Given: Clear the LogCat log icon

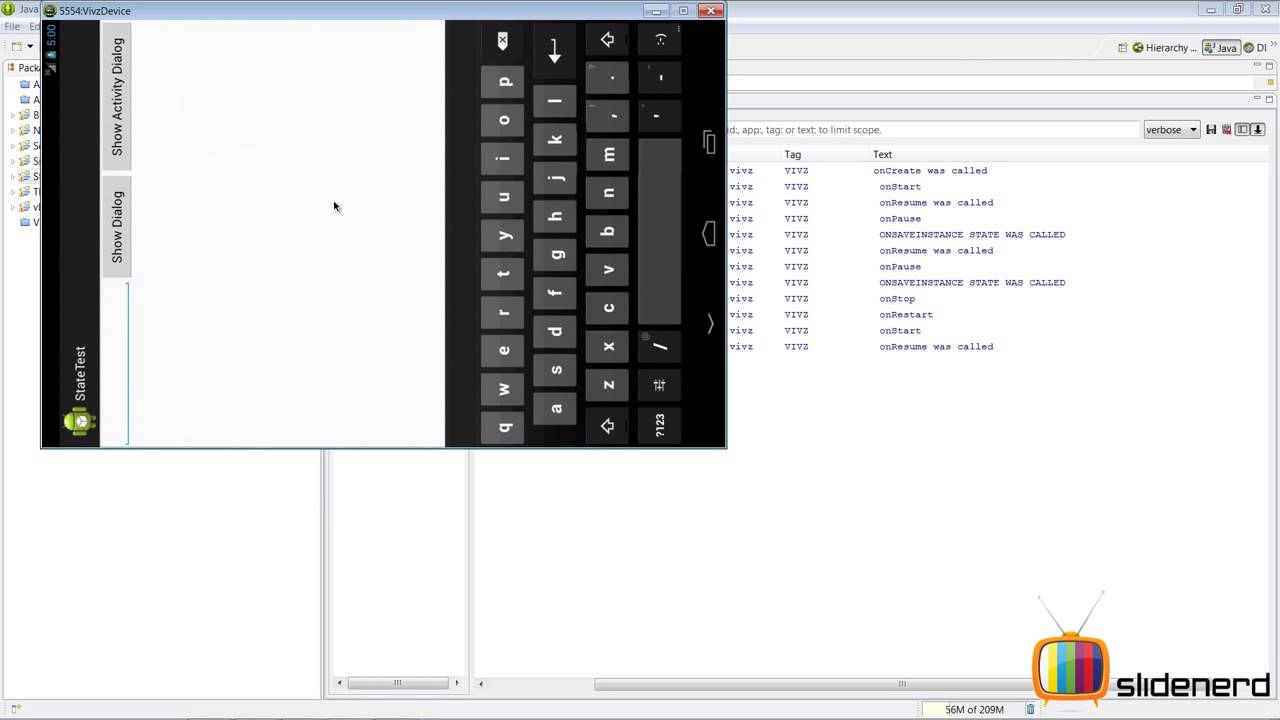Looking at the screenshot, I should (1226, 130).
